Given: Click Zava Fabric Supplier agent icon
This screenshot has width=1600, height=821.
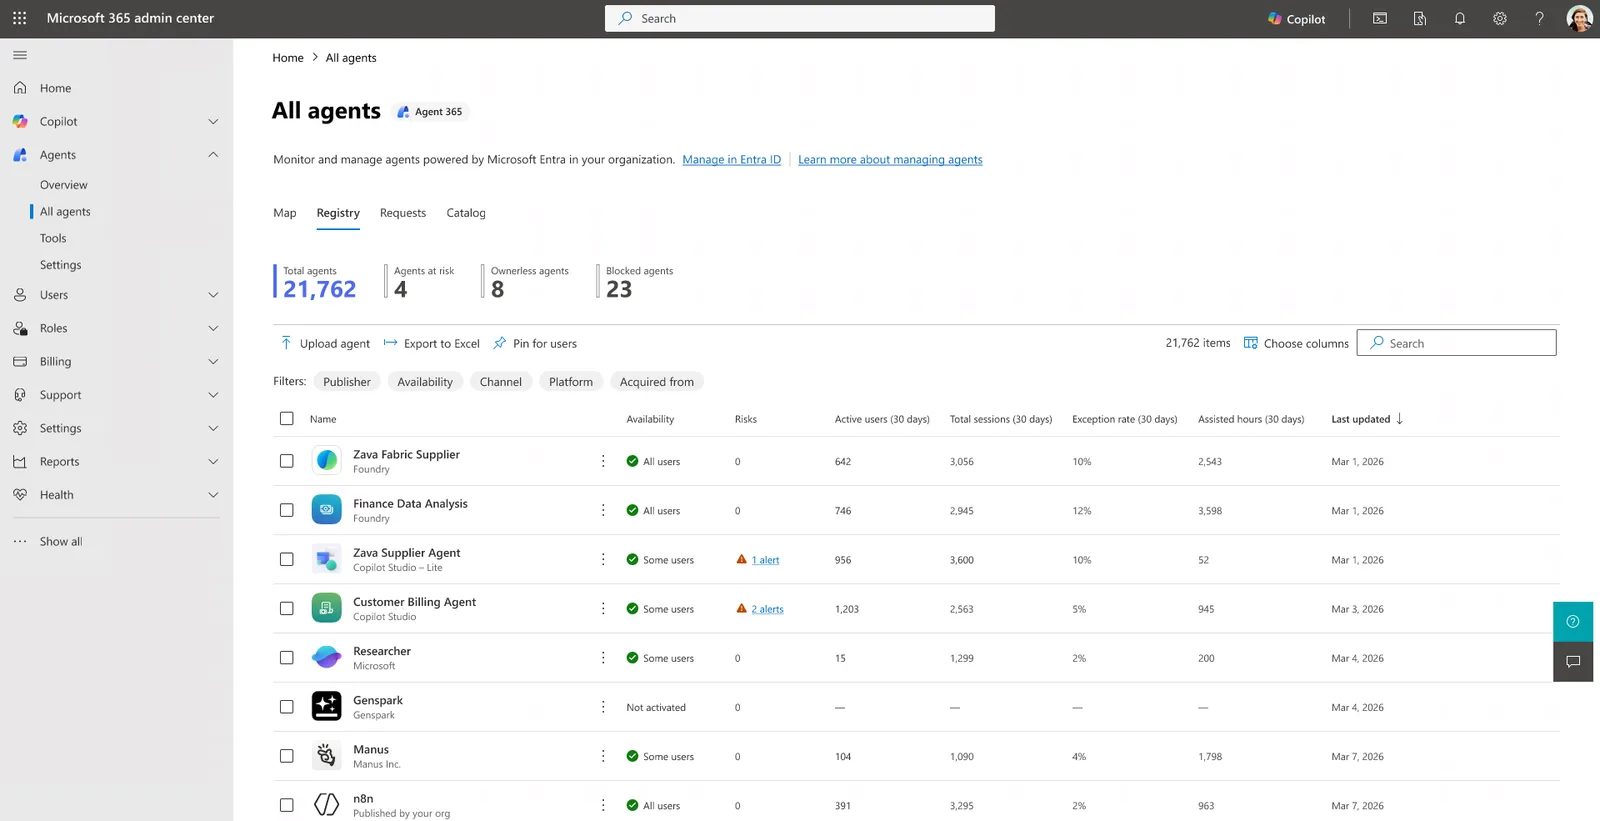Looking at the screenshot, I should click(326, 461).
